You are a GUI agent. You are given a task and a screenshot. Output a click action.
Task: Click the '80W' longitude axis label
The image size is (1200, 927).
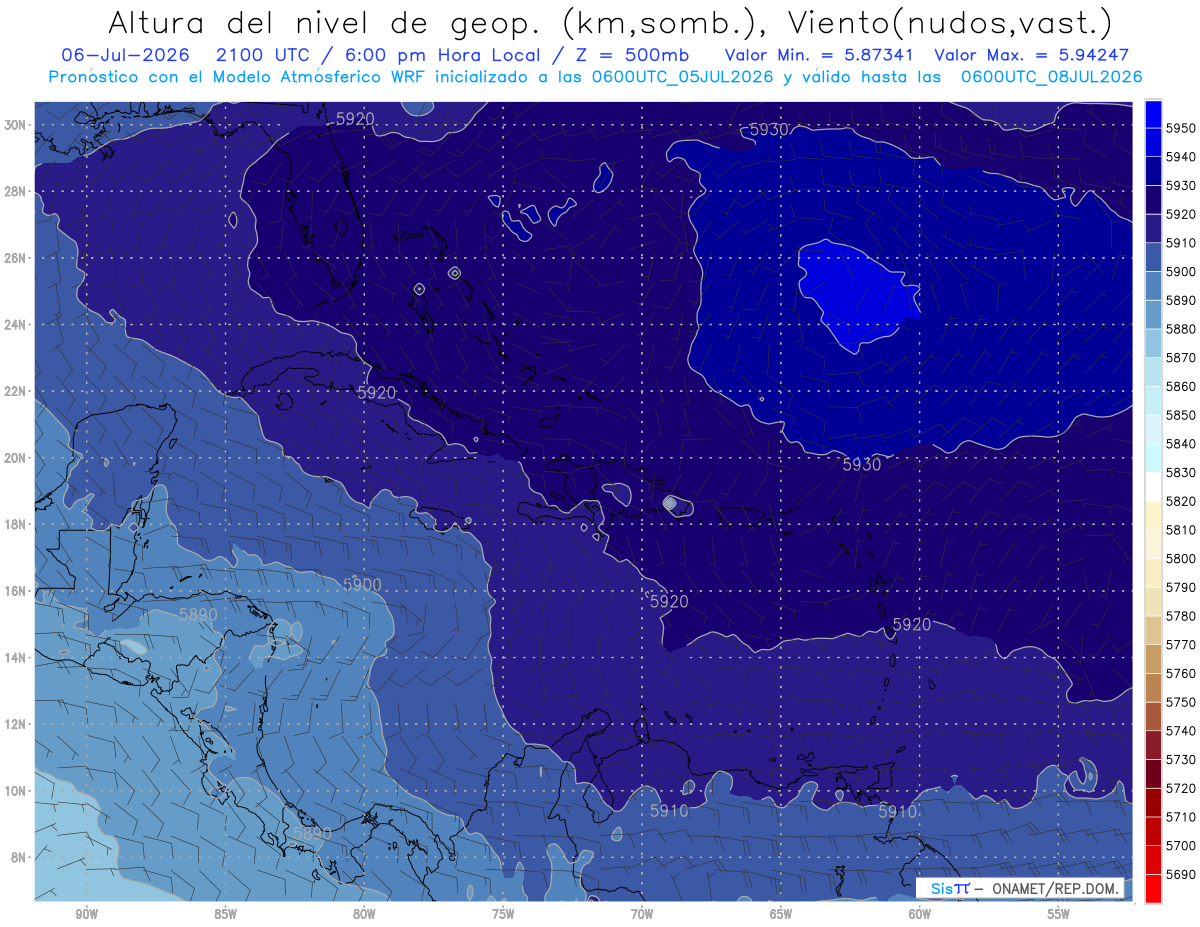click(364, 913)
